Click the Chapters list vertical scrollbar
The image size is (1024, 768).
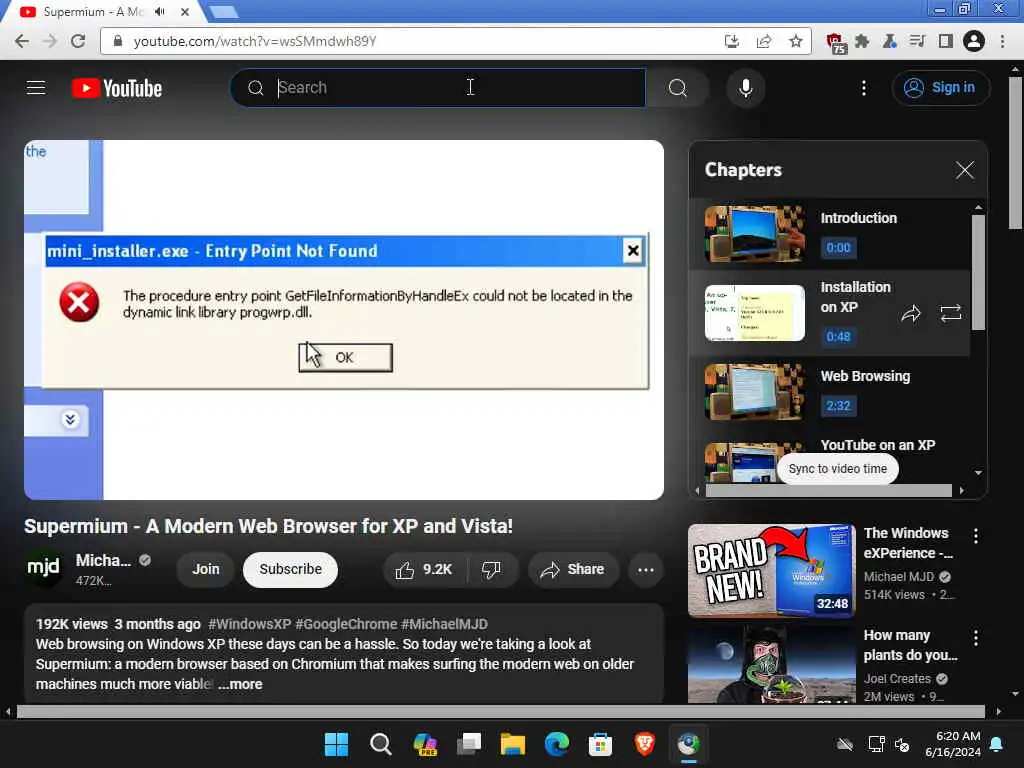point(978,272)
